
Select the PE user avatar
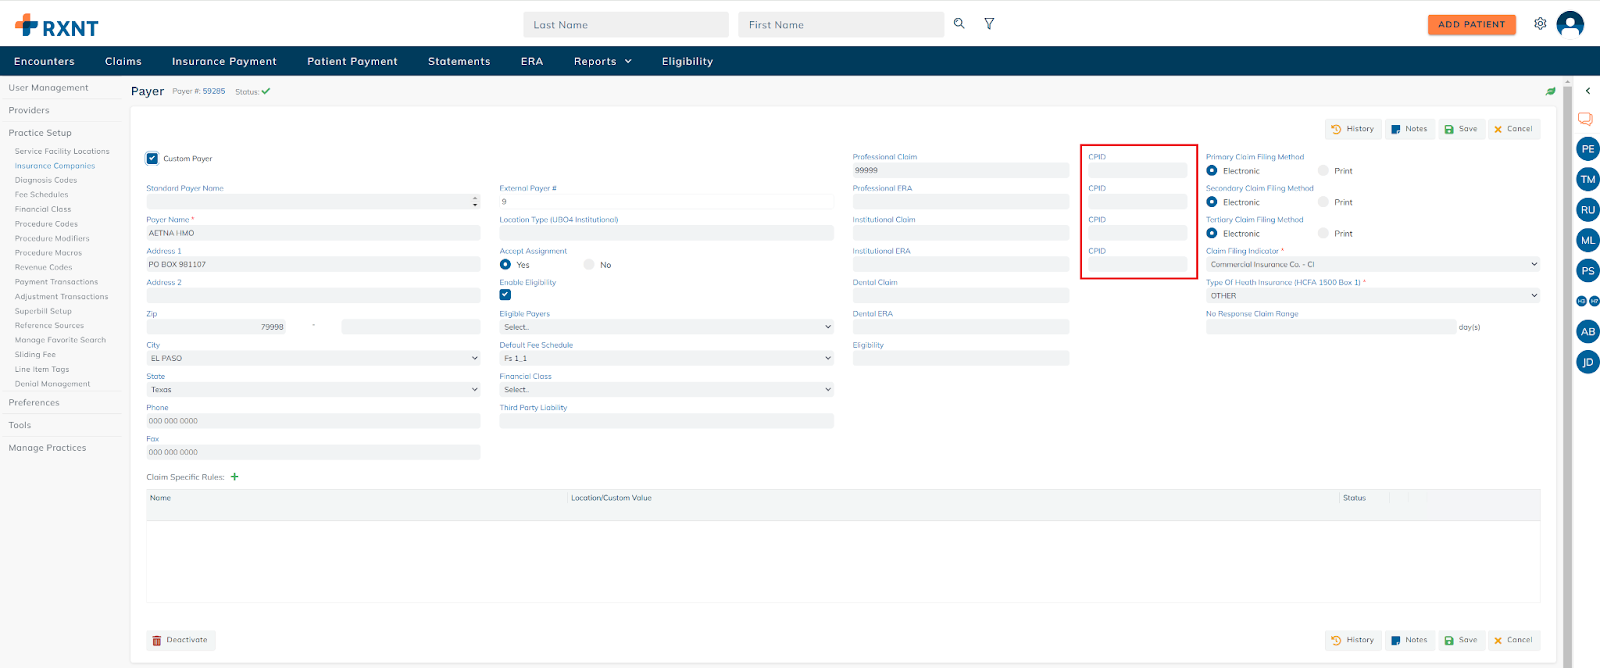click(1588, 149)
